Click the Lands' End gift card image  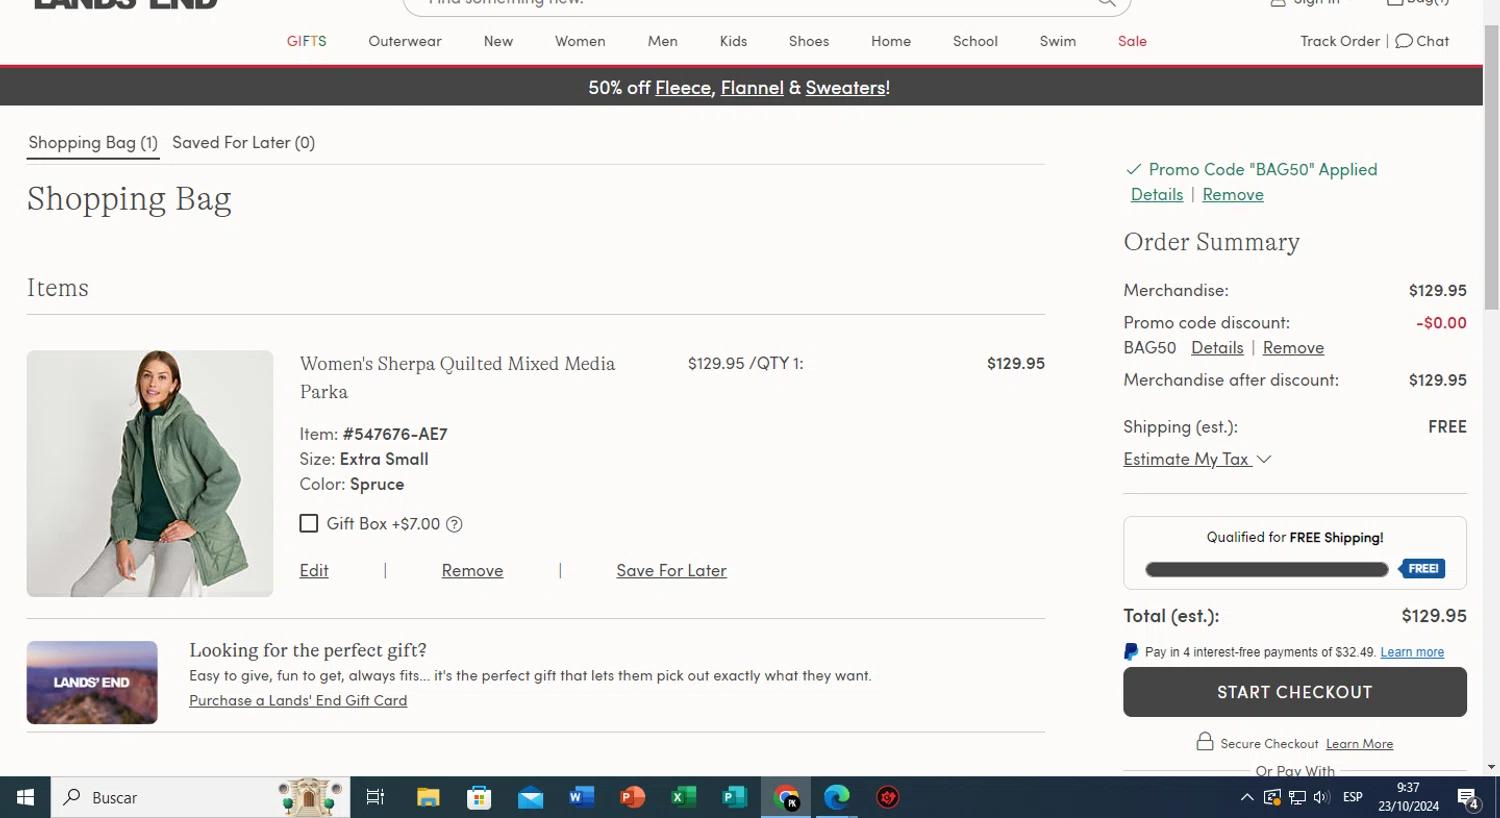pos(92,682)
